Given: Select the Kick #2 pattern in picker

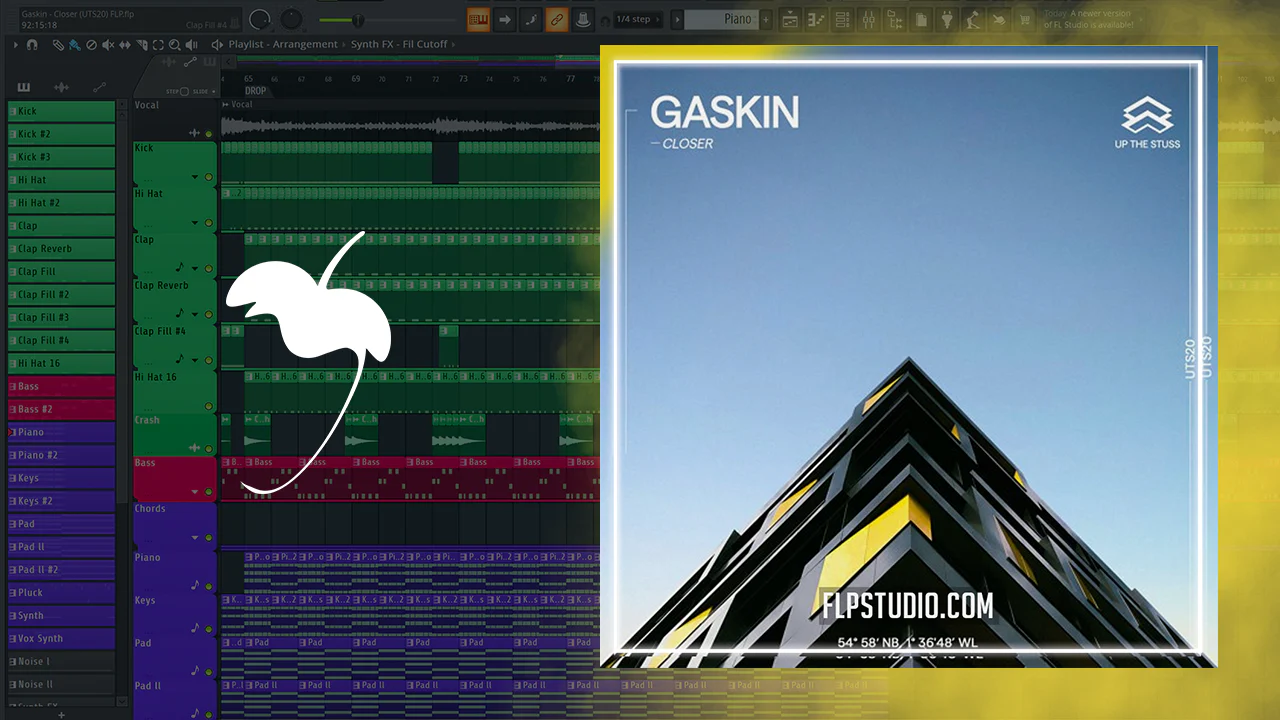Looking at the screenshot, I should point(62,134).
